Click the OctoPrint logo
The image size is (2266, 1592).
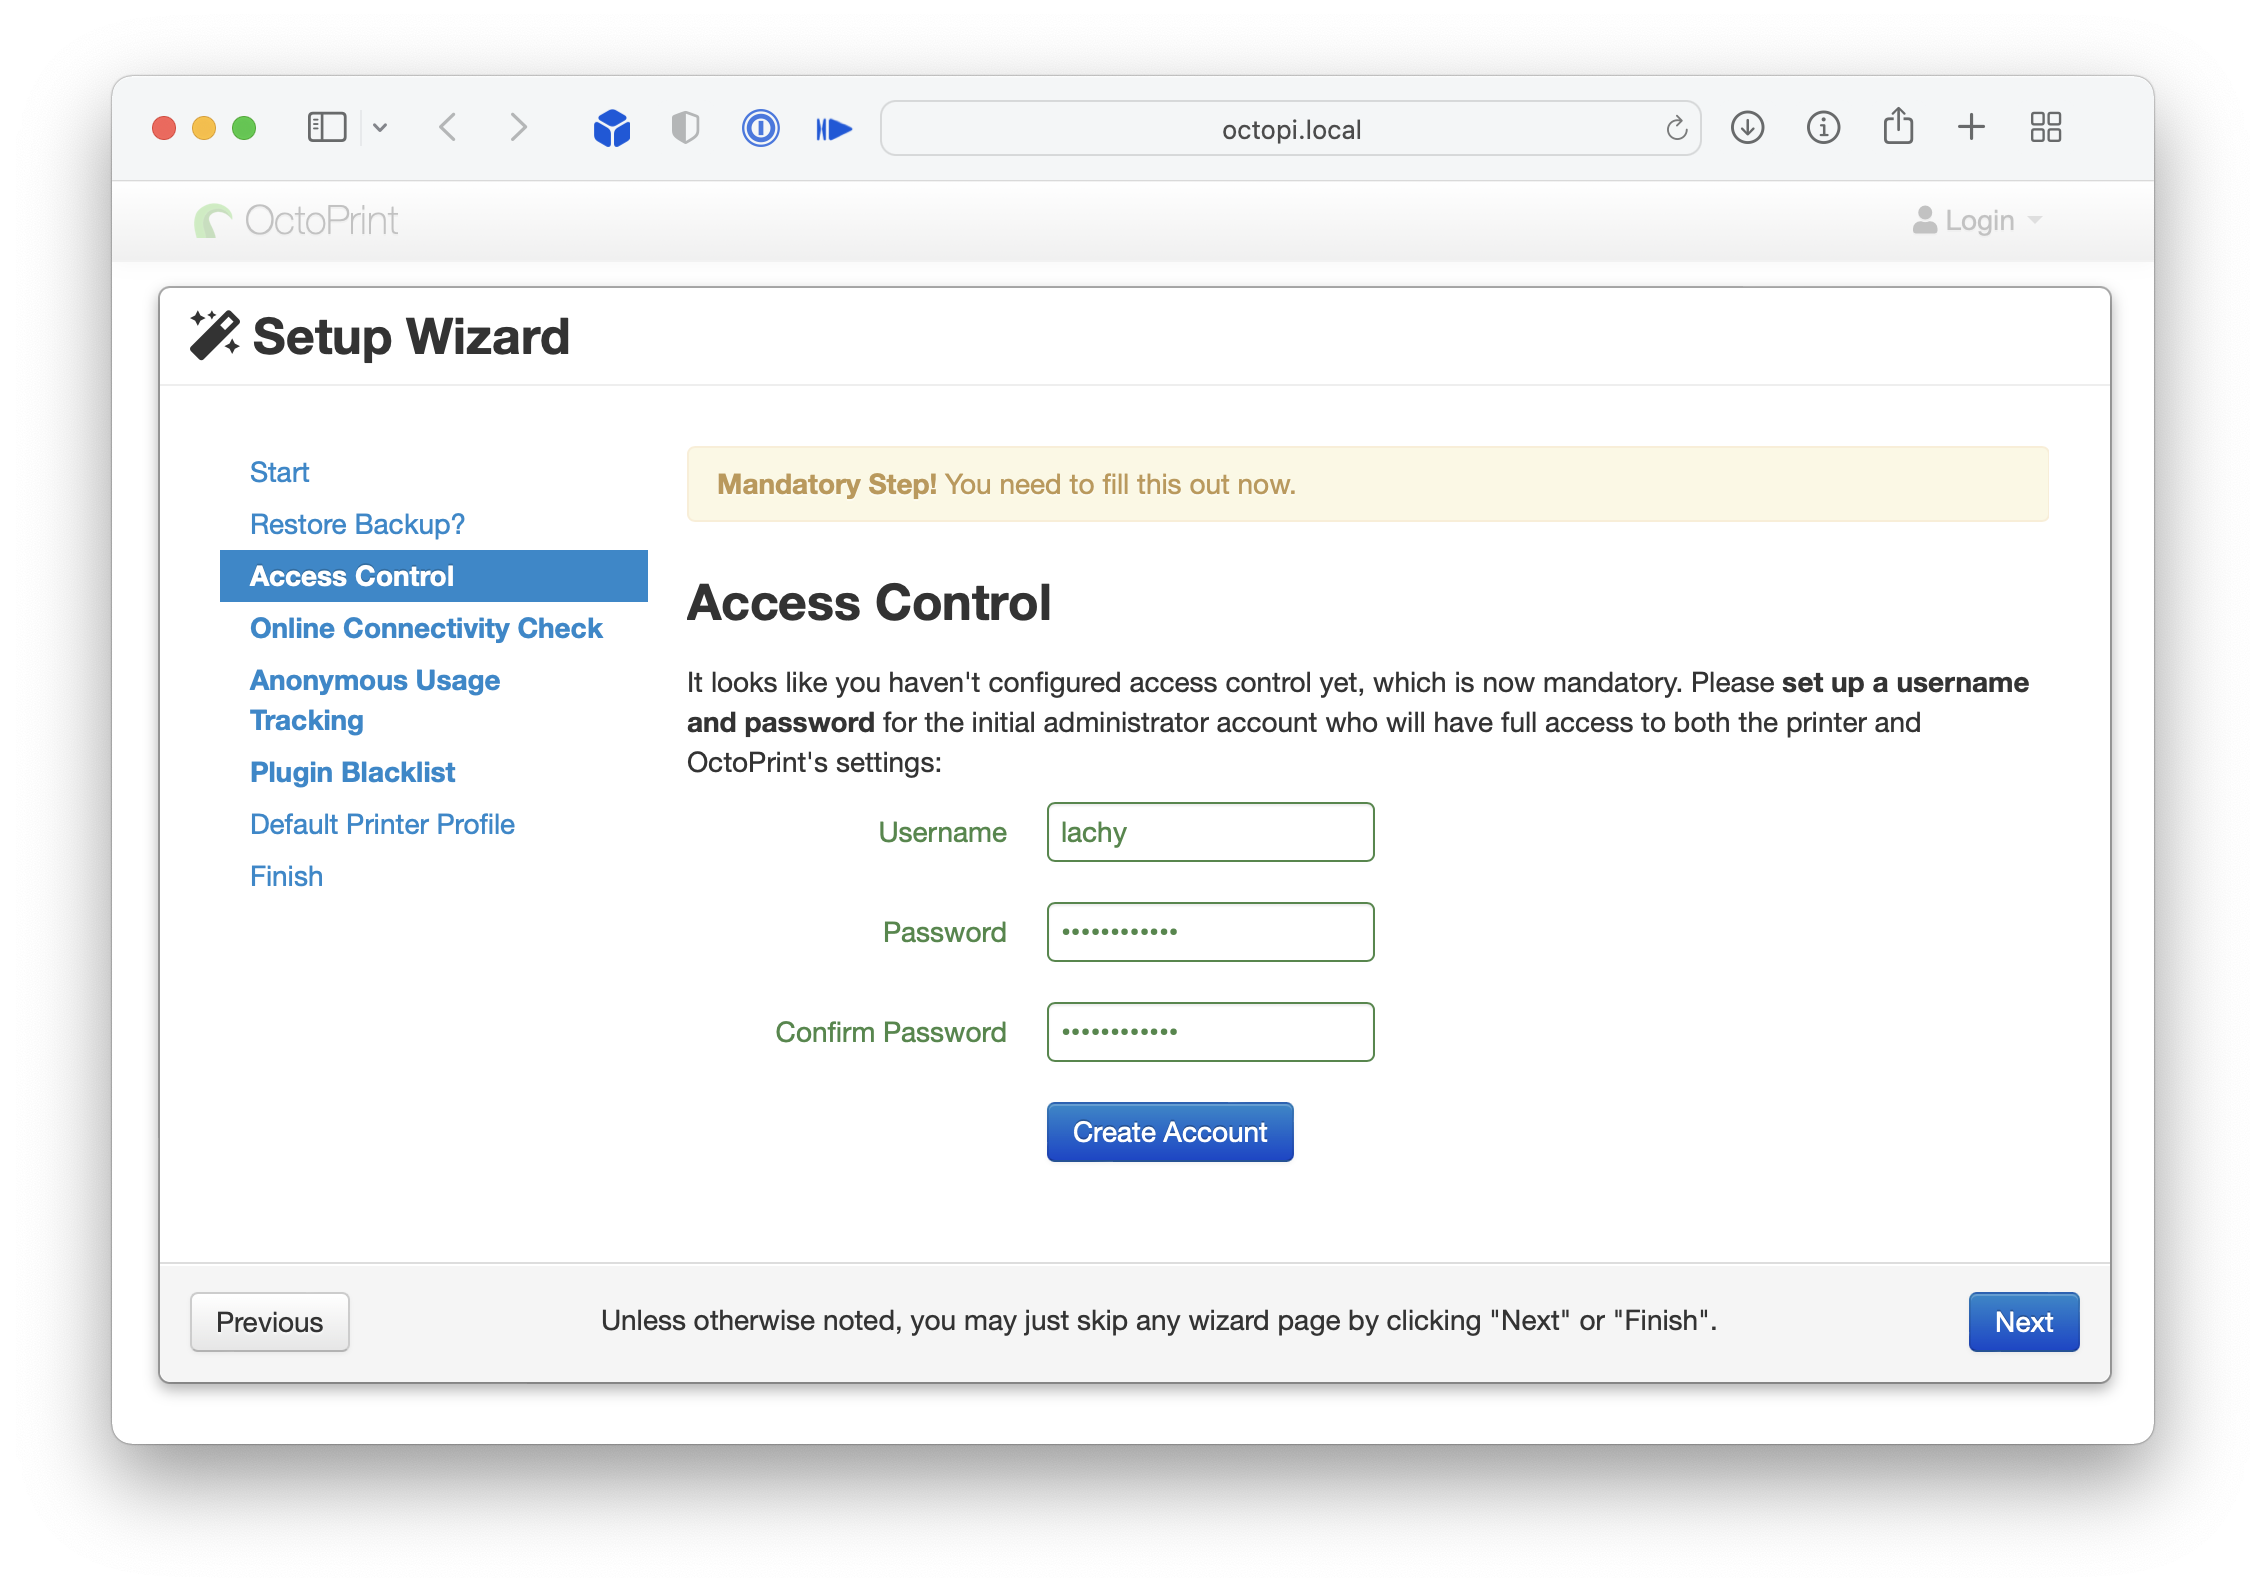296,220
